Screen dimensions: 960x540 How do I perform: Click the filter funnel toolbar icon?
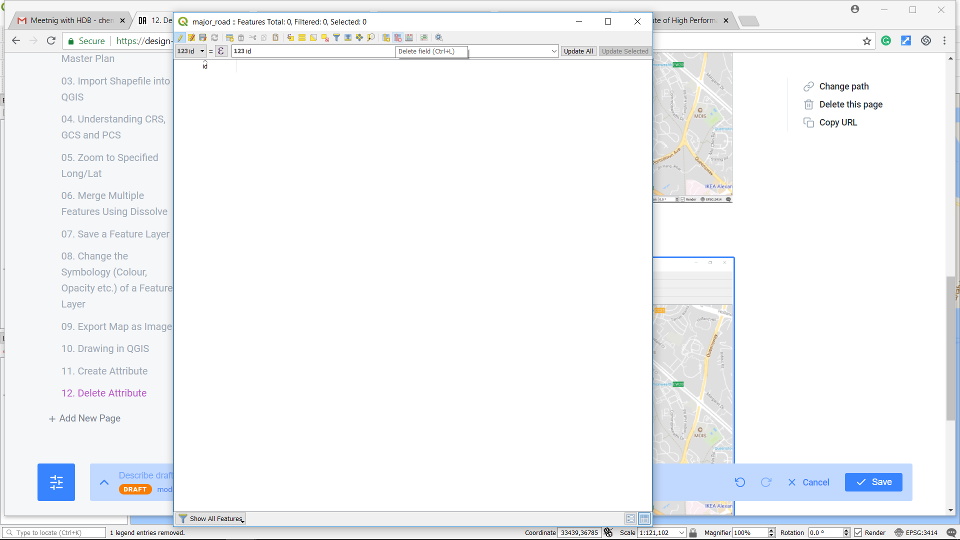point(336,37)
